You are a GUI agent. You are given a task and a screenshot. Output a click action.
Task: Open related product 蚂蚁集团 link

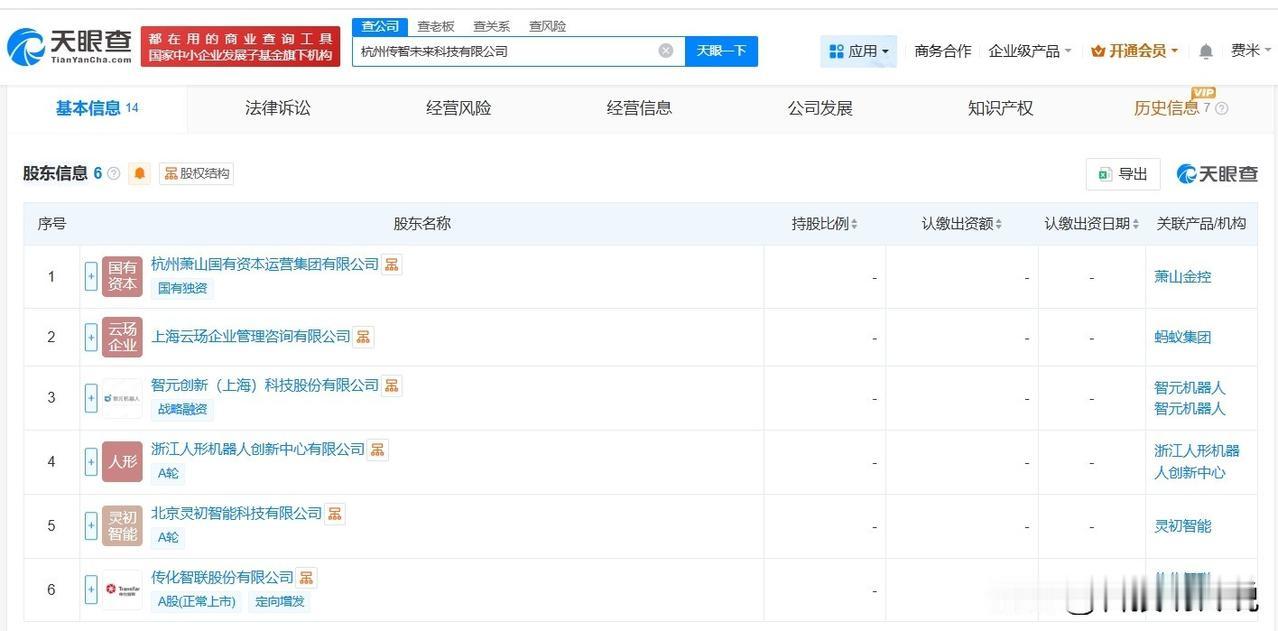1183,337
